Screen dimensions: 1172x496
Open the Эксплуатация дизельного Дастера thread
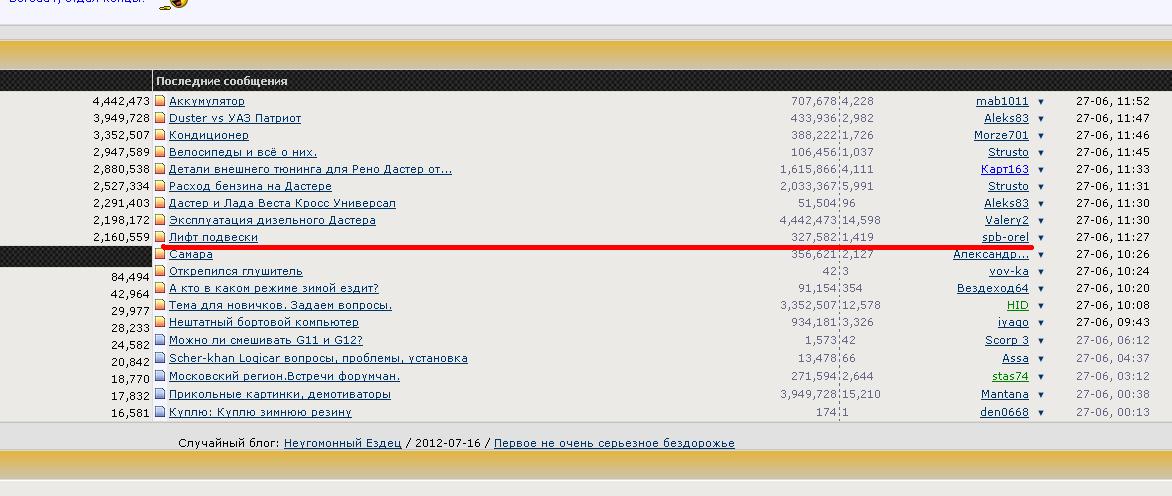coord(272,220)
